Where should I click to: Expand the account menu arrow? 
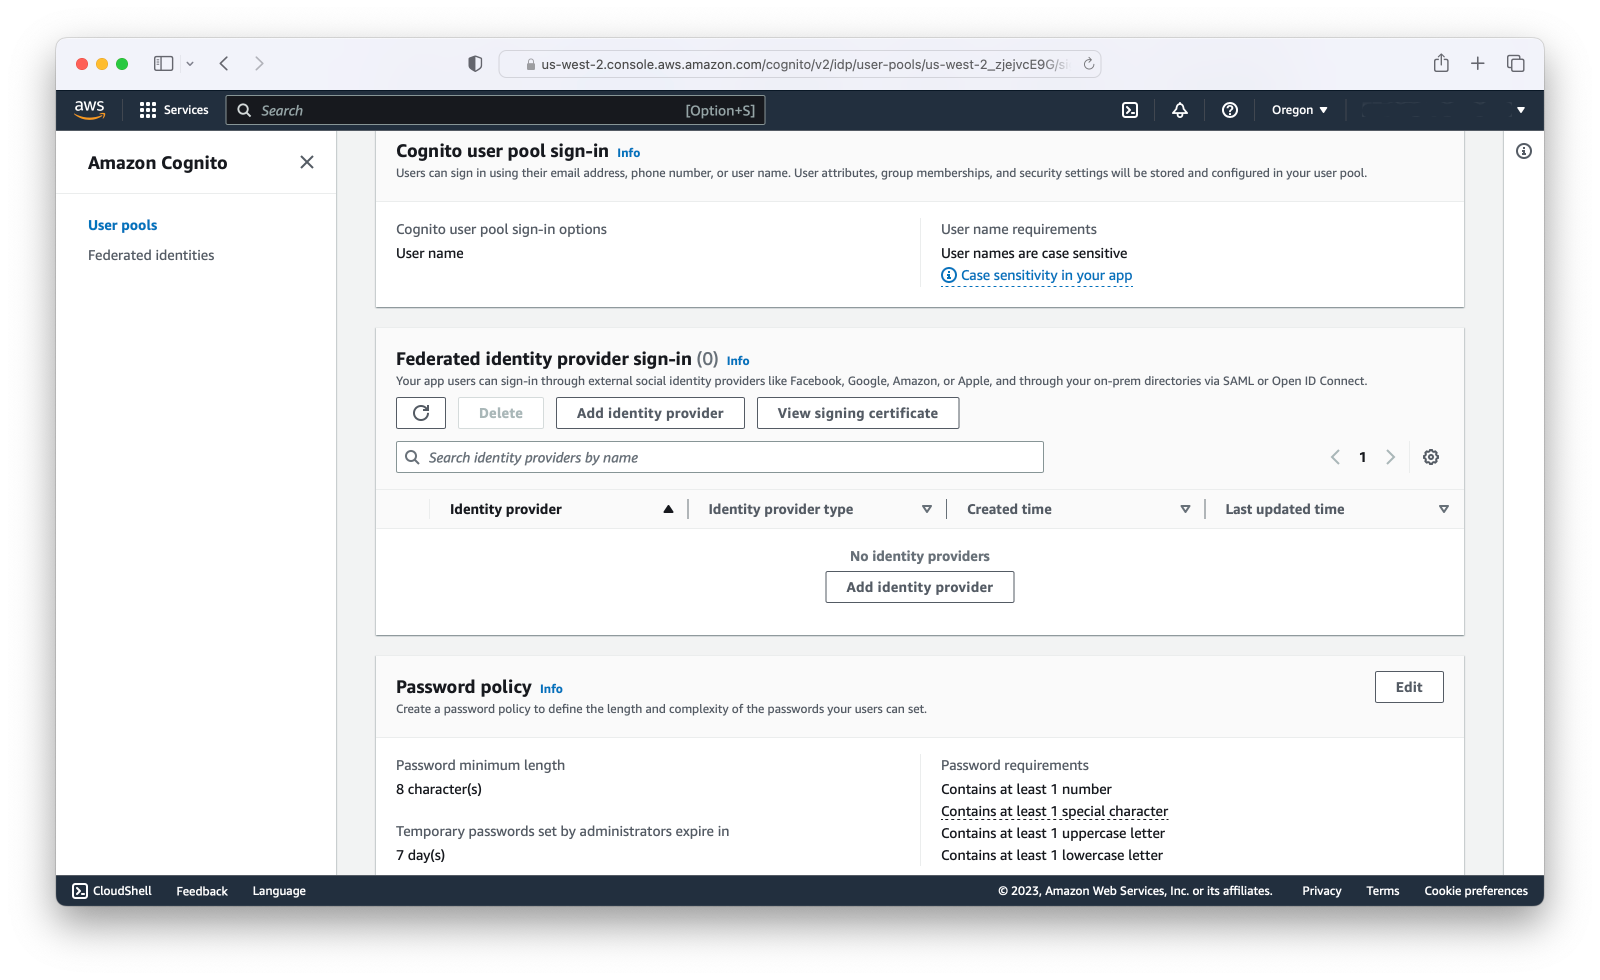click(1521, 110)
